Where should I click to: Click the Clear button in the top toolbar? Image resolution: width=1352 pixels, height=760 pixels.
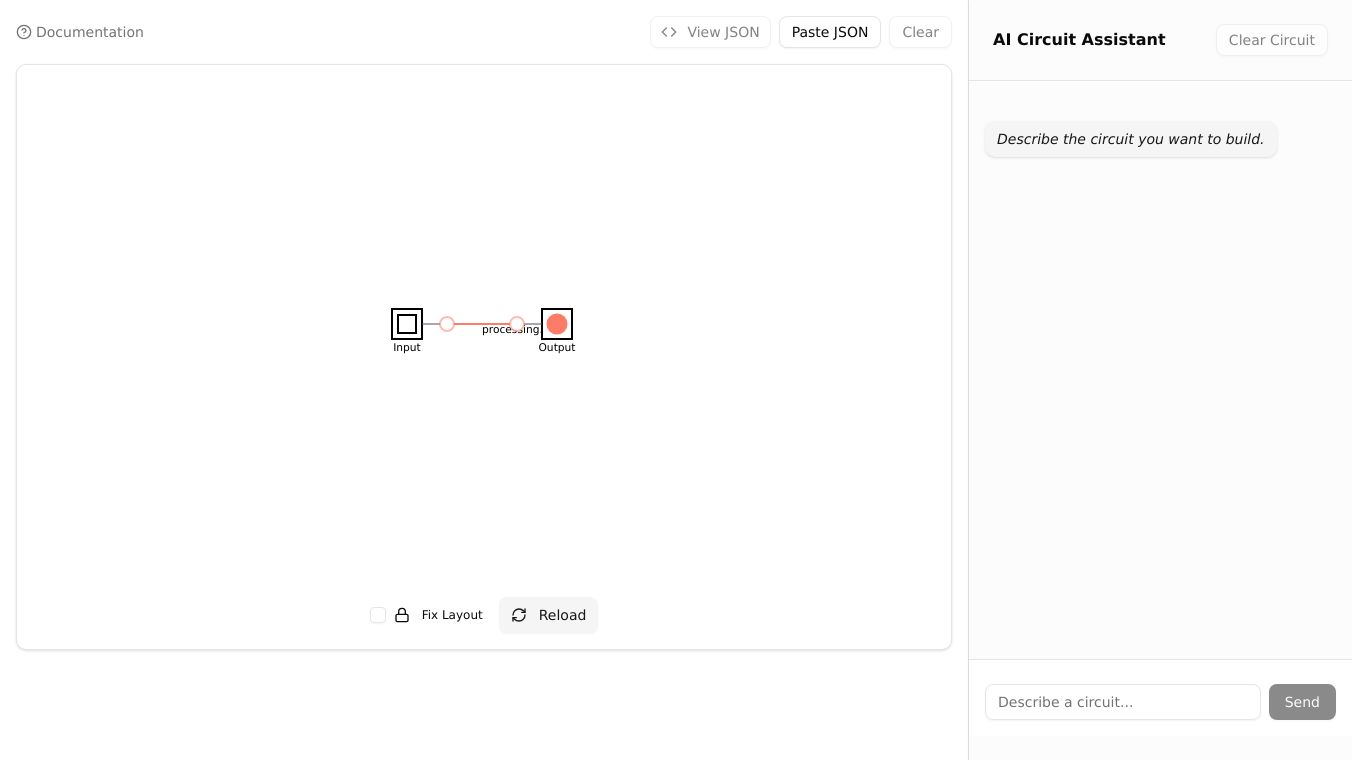click(x=920, y=32)
